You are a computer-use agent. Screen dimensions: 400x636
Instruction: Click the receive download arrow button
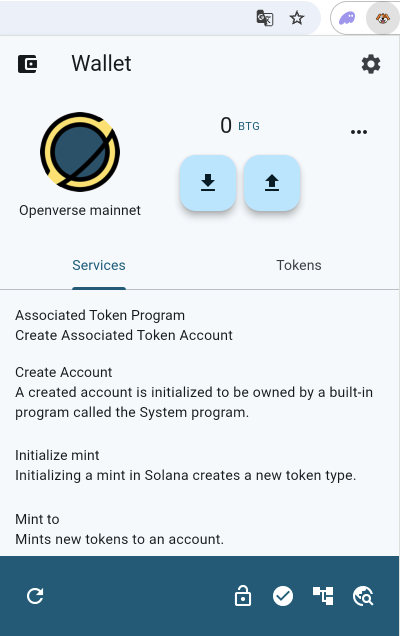point(208,183)
